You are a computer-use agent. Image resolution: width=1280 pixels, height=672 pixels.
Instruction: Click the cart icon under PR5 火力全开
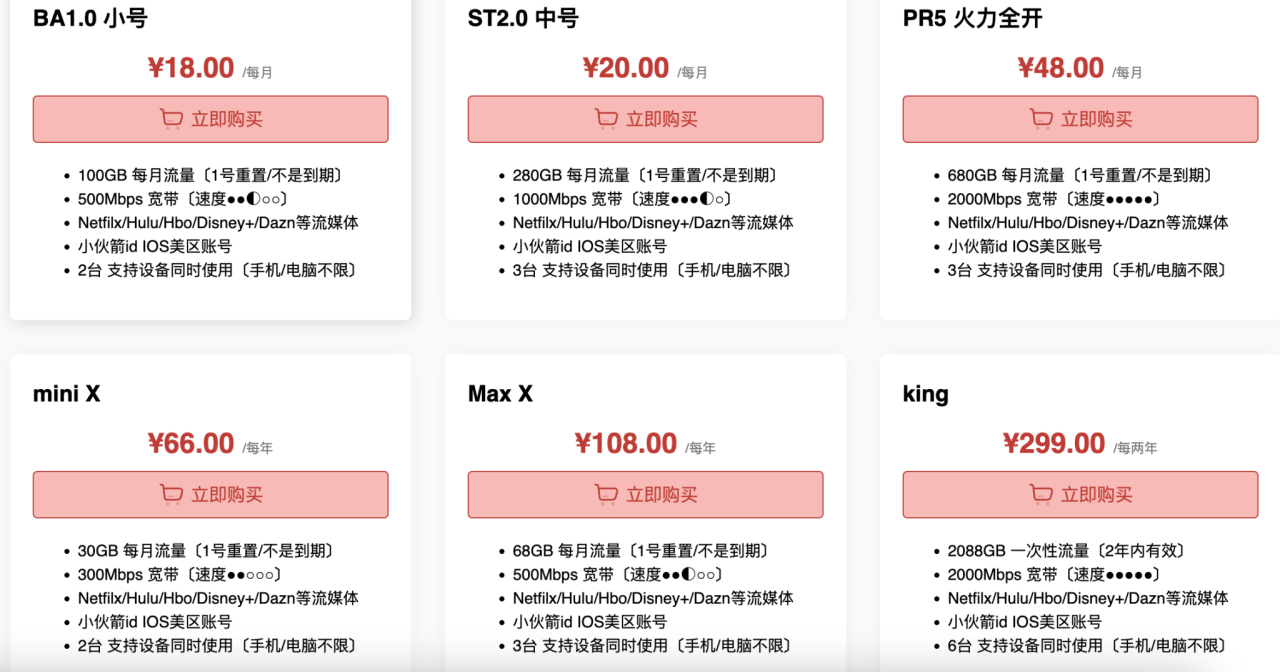1041,119
